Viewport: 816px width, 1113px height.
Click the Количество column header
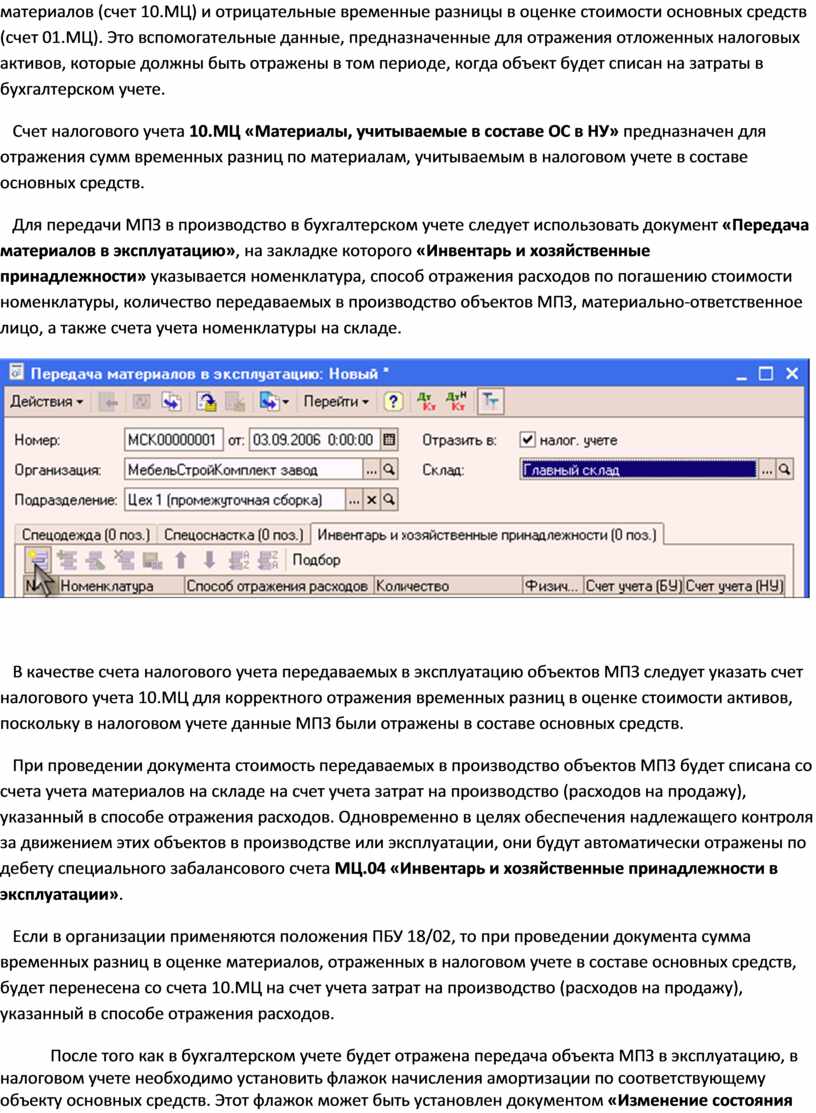coord(447,586)
